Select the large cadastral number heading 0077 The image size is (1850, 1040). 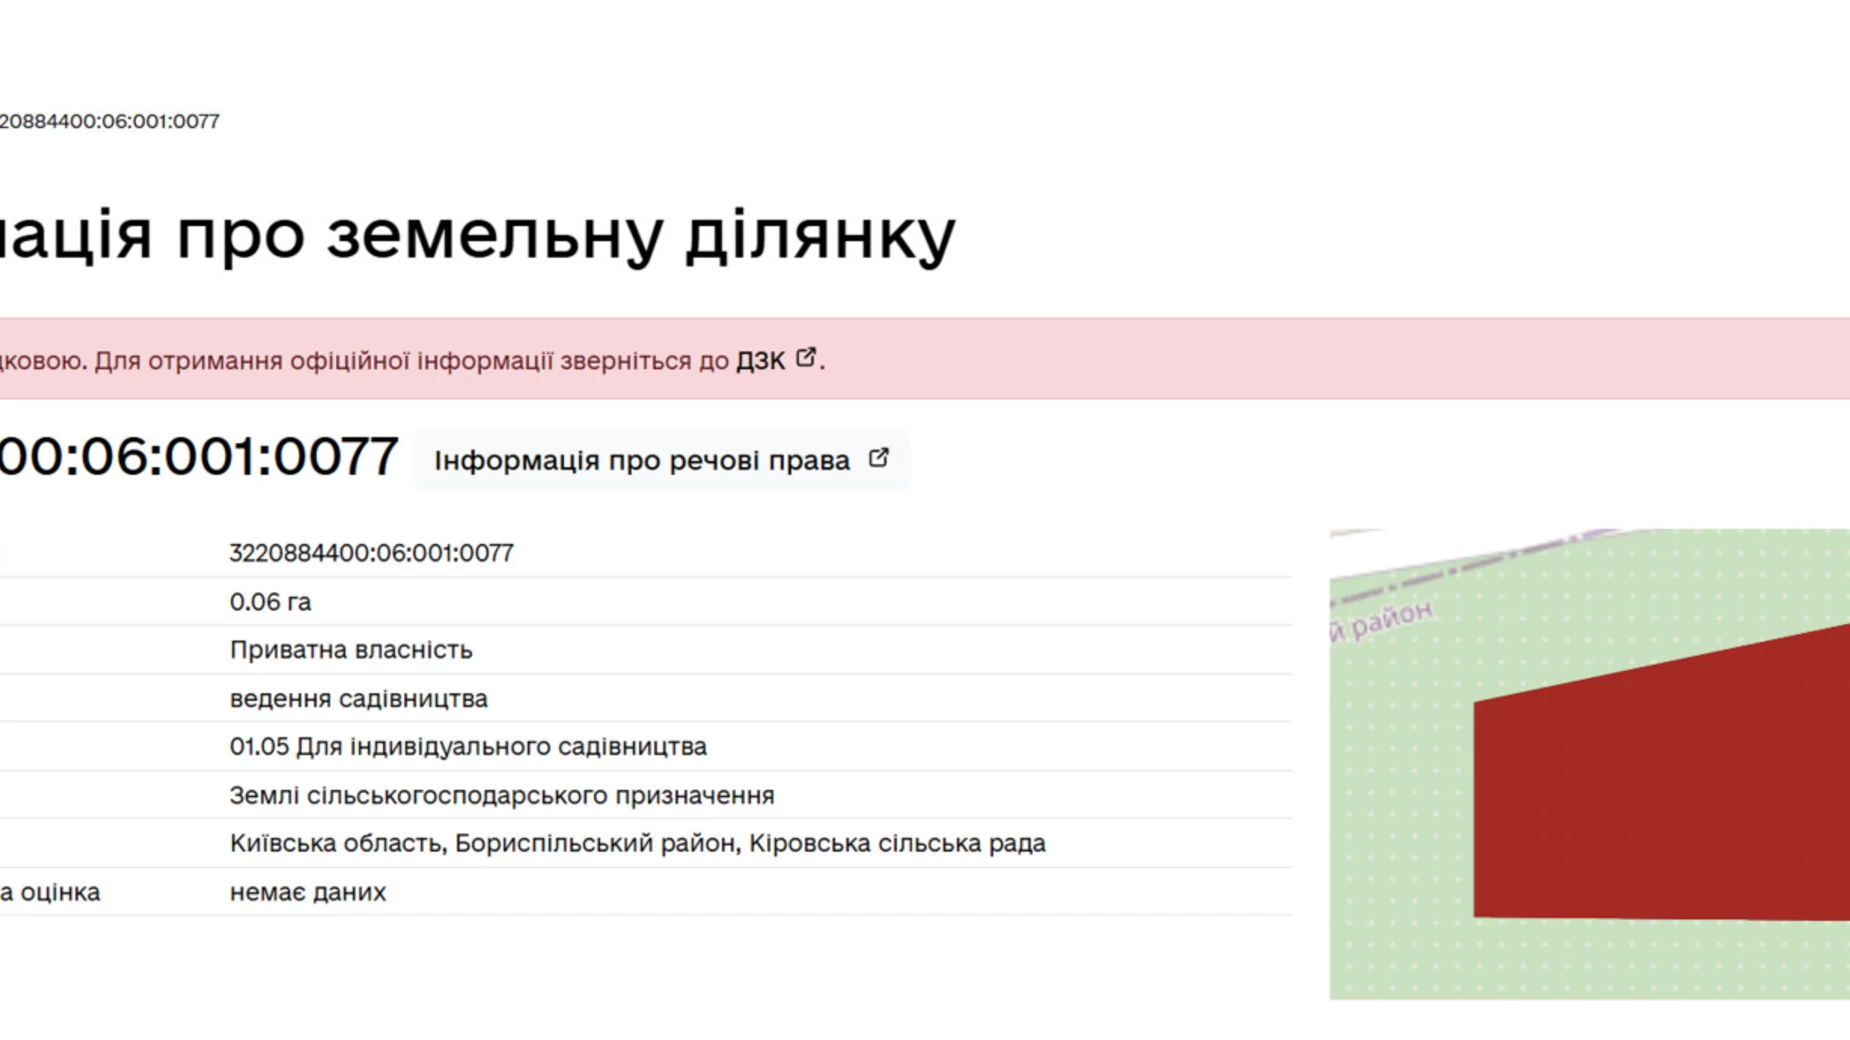pyautogui.click(x=198, y=457)
